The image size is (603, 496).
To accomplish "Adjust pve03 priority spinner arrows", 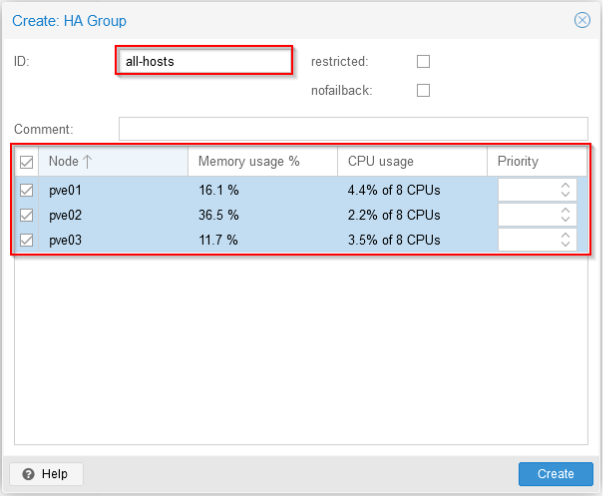I will (566, 240).
